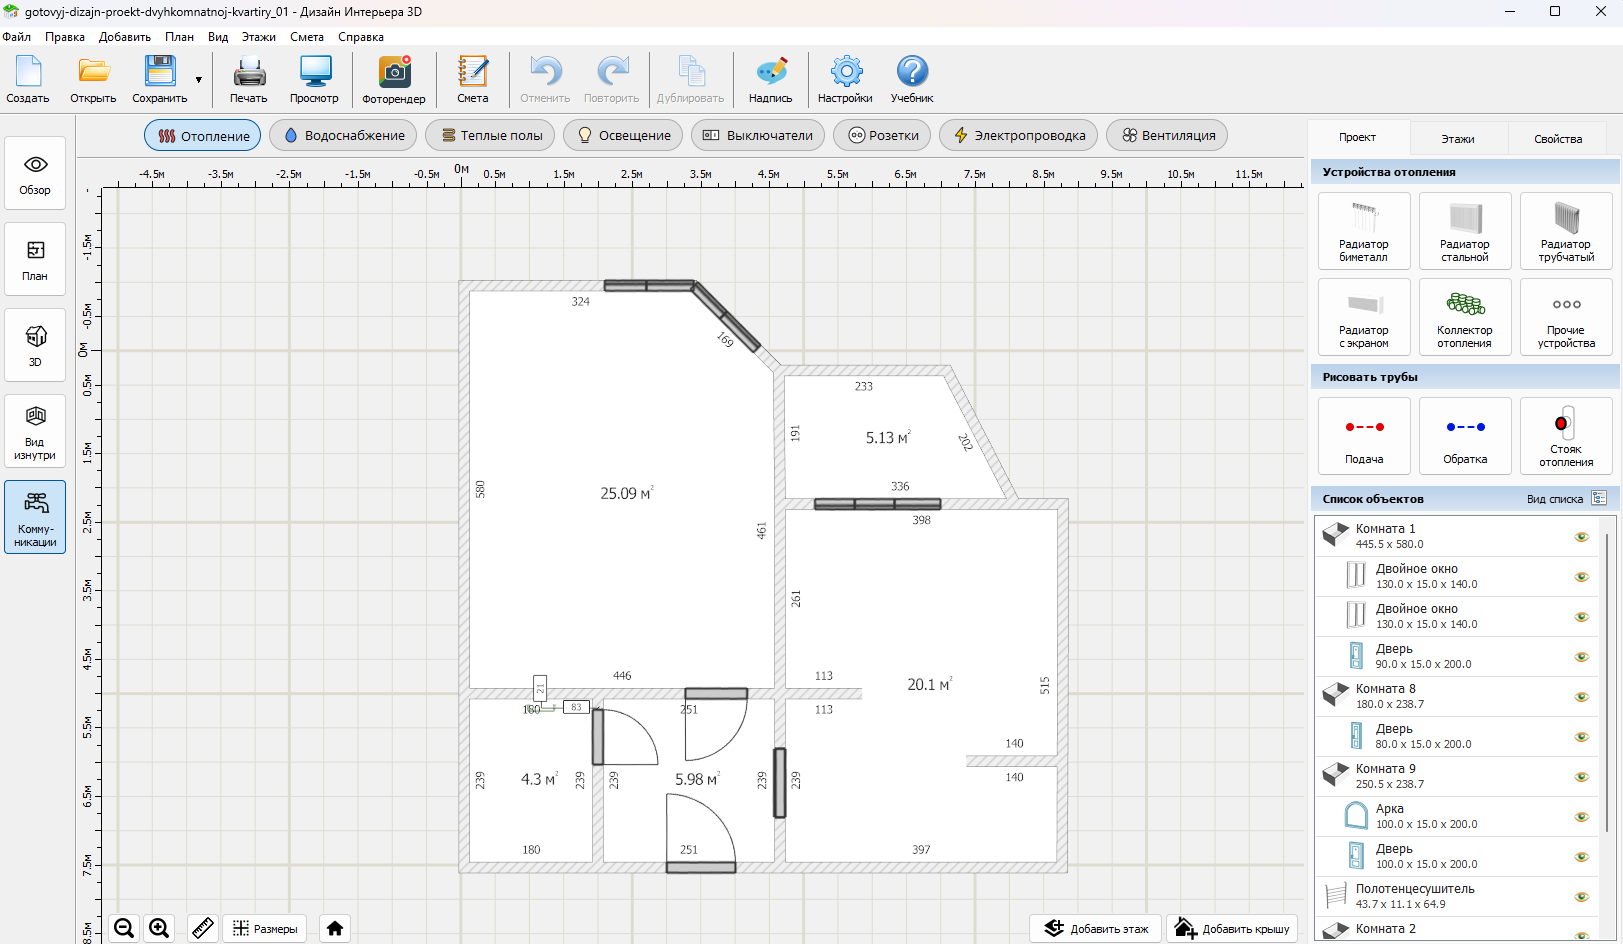Open the Этажи menu in menu bar
The width and height of the screenshot is (1623, 944).
(x=259, y=37)
